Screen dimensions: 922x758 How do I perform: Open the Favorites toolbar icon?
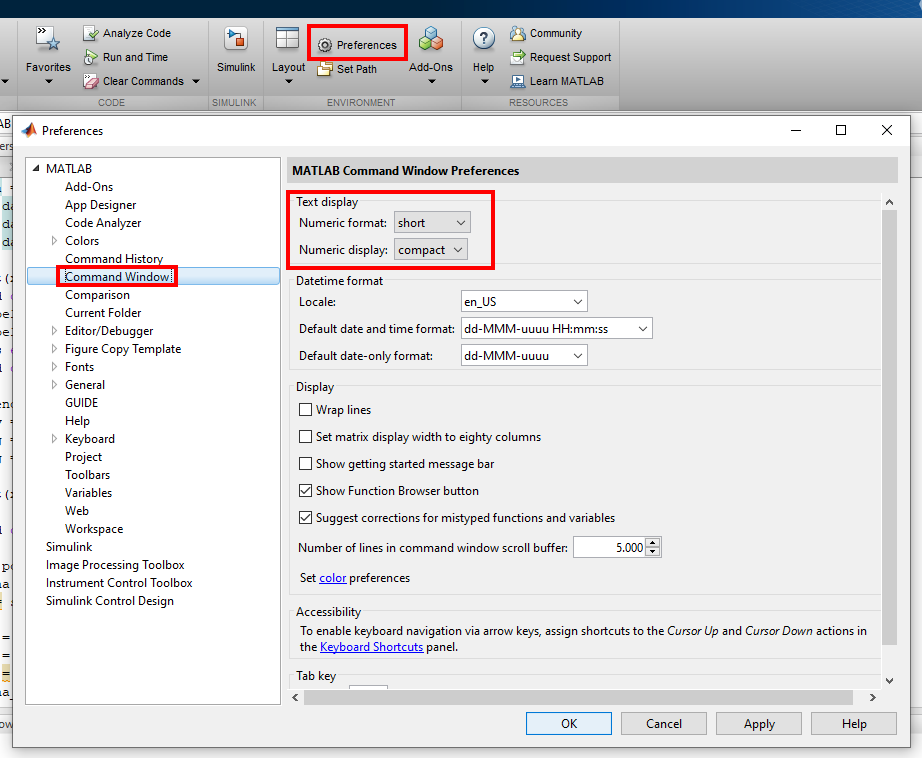point(48,39)
